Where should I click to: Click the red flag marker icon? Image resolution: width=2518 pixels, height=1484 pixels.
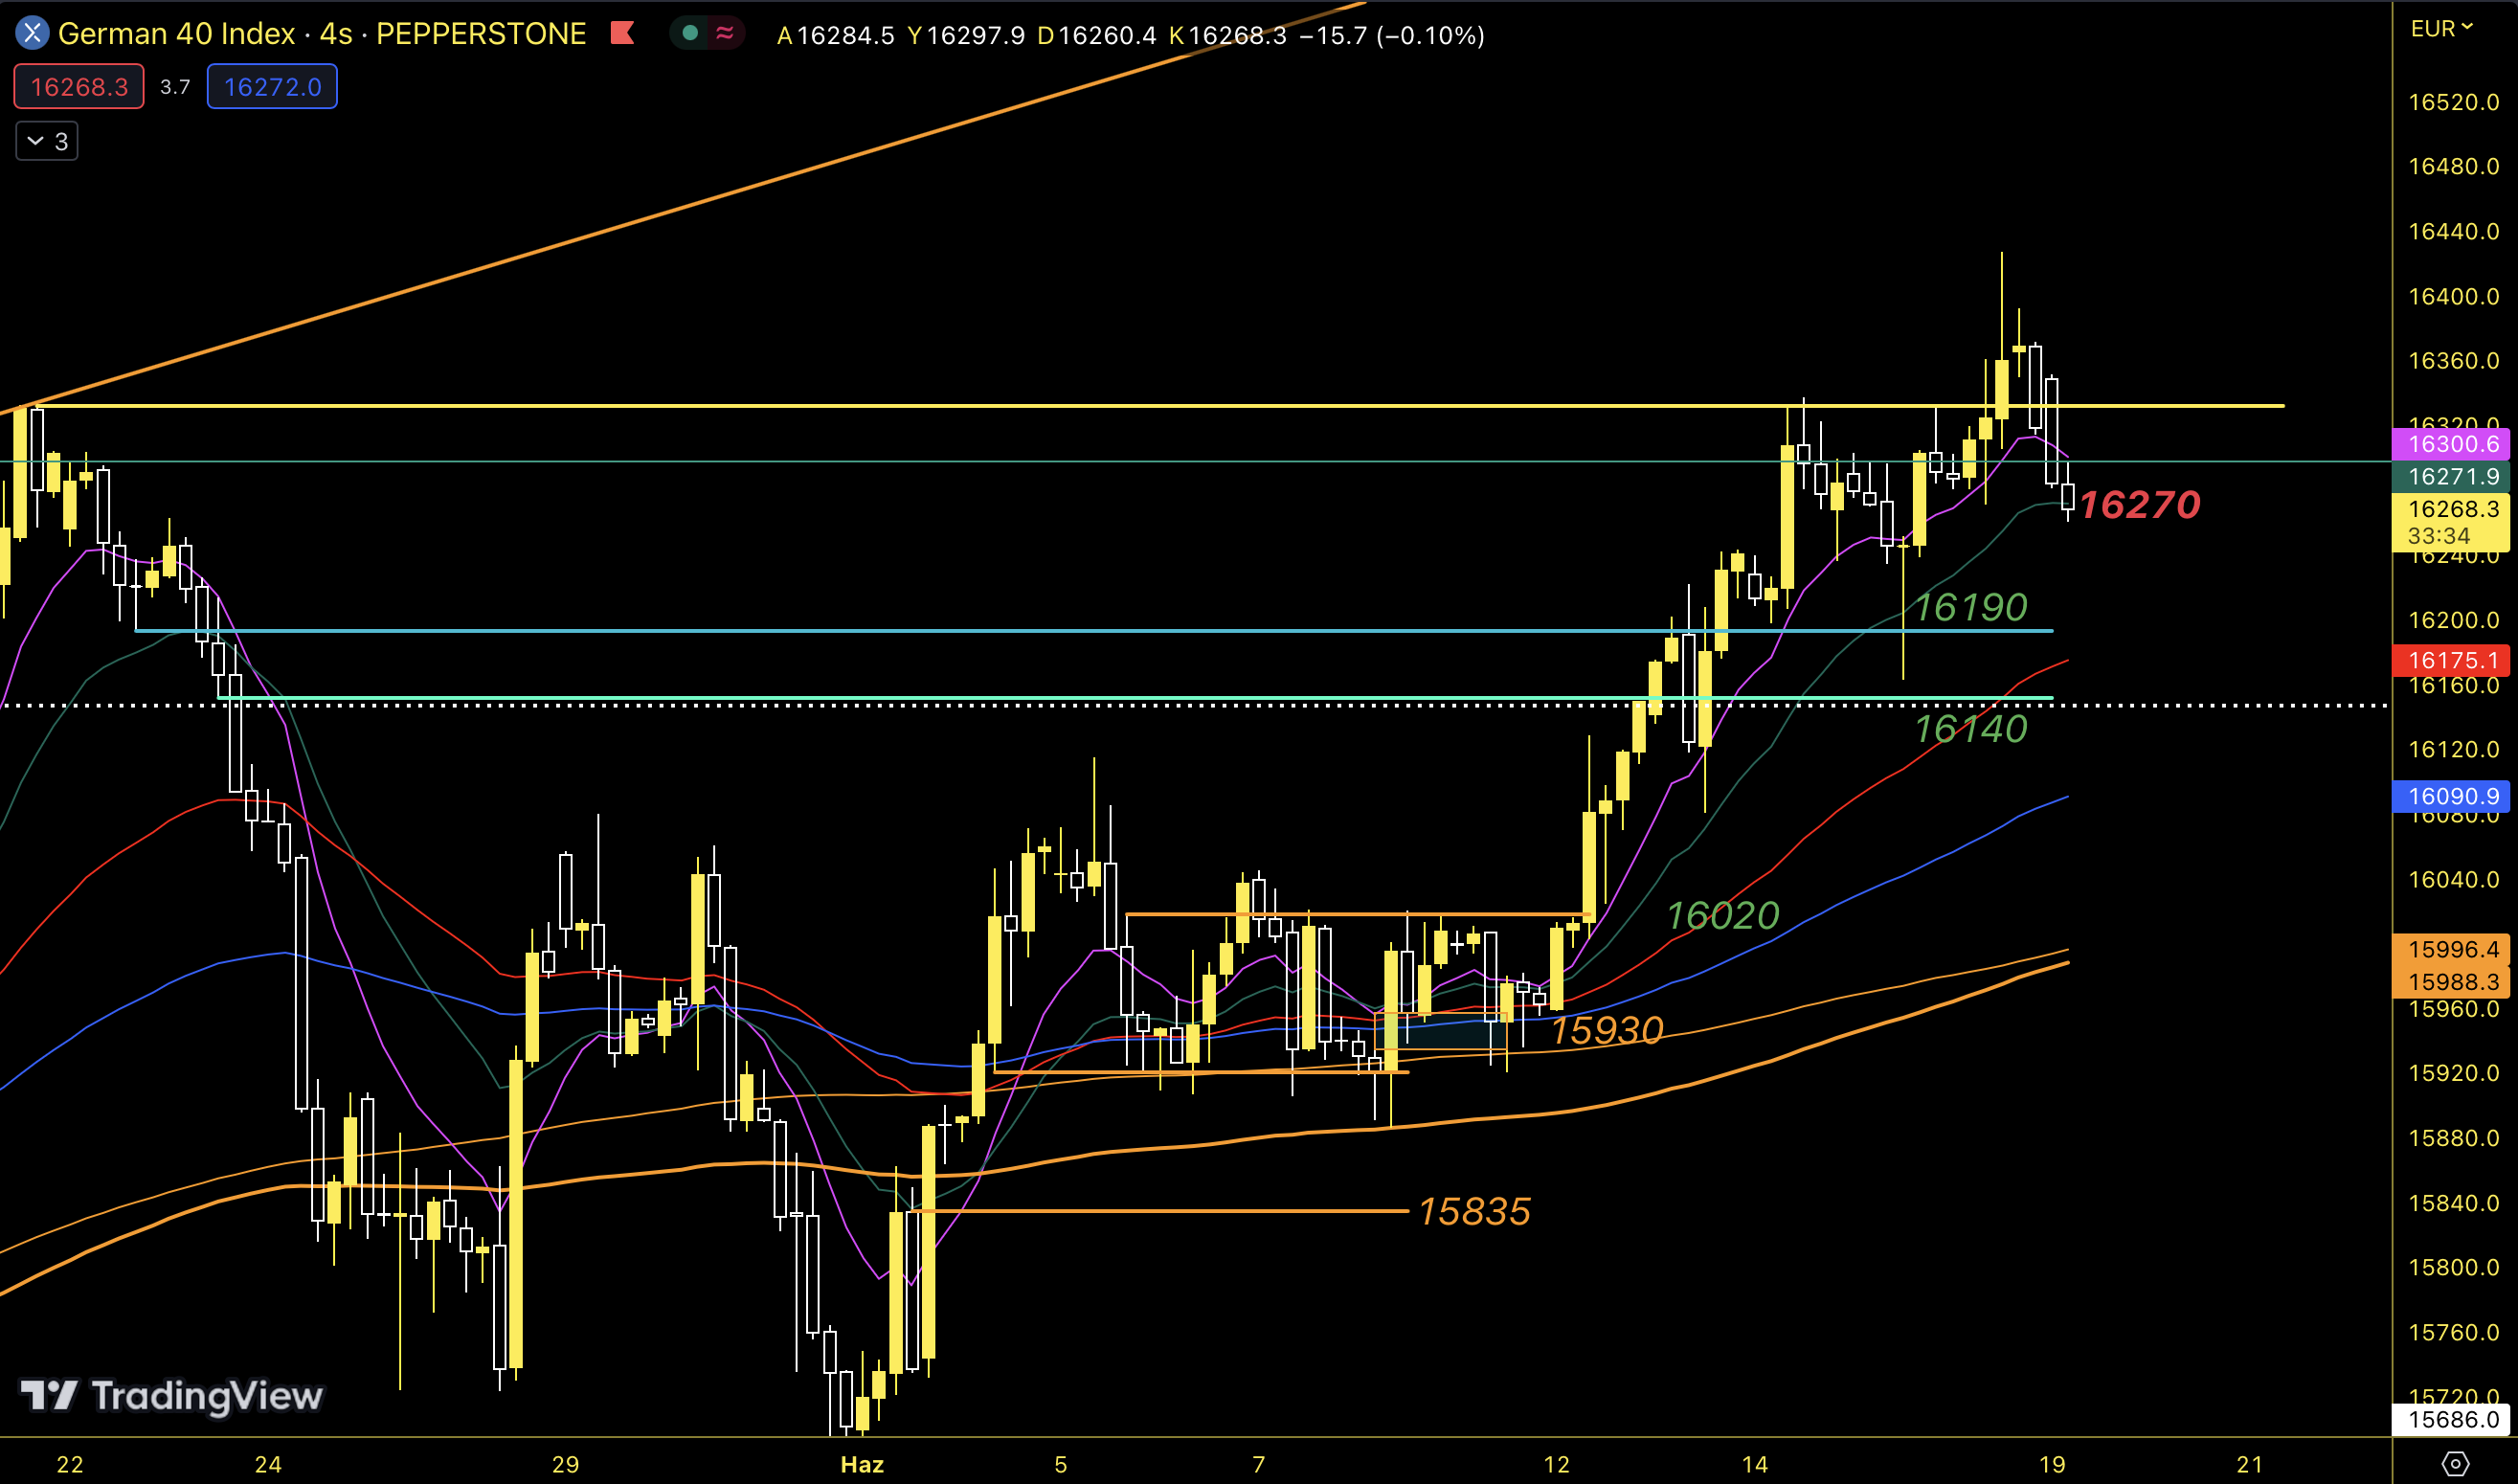point(623,34)
